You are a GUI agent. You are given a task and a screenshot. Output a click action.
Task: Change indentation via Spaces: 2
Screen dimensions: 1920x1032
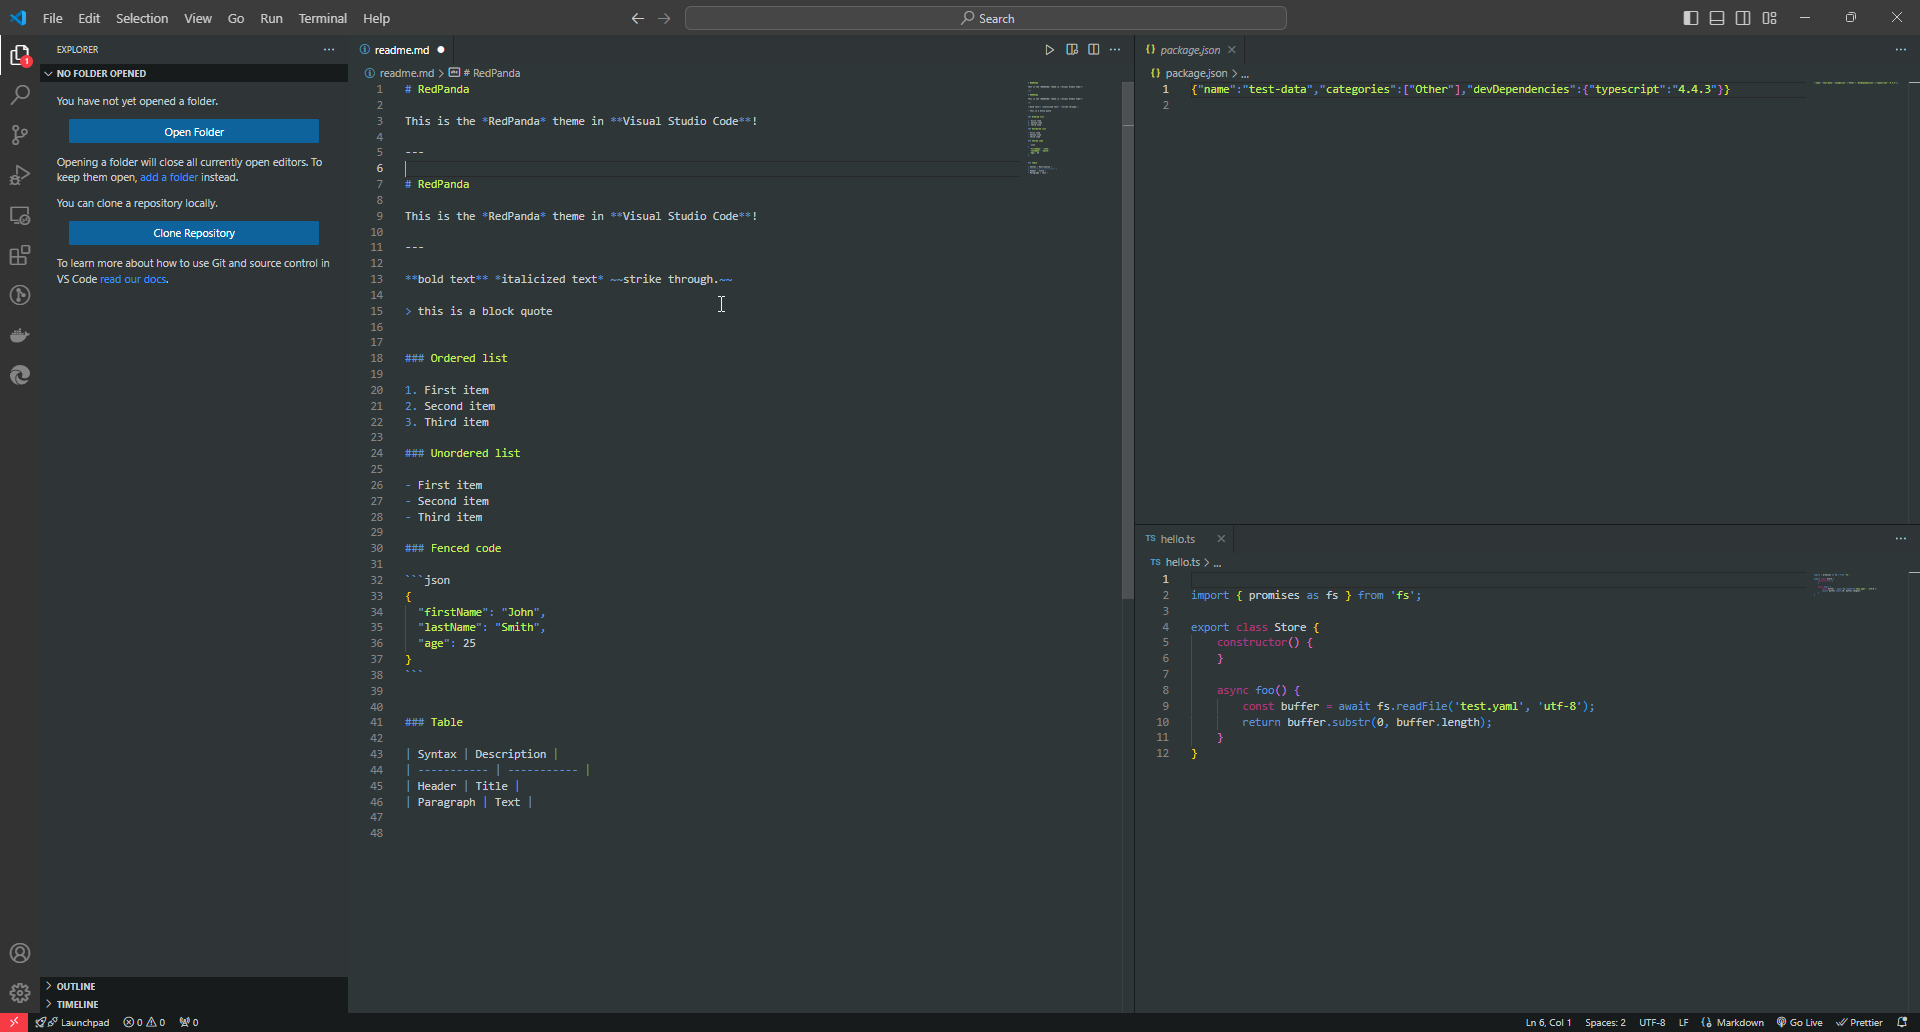1605,1022
